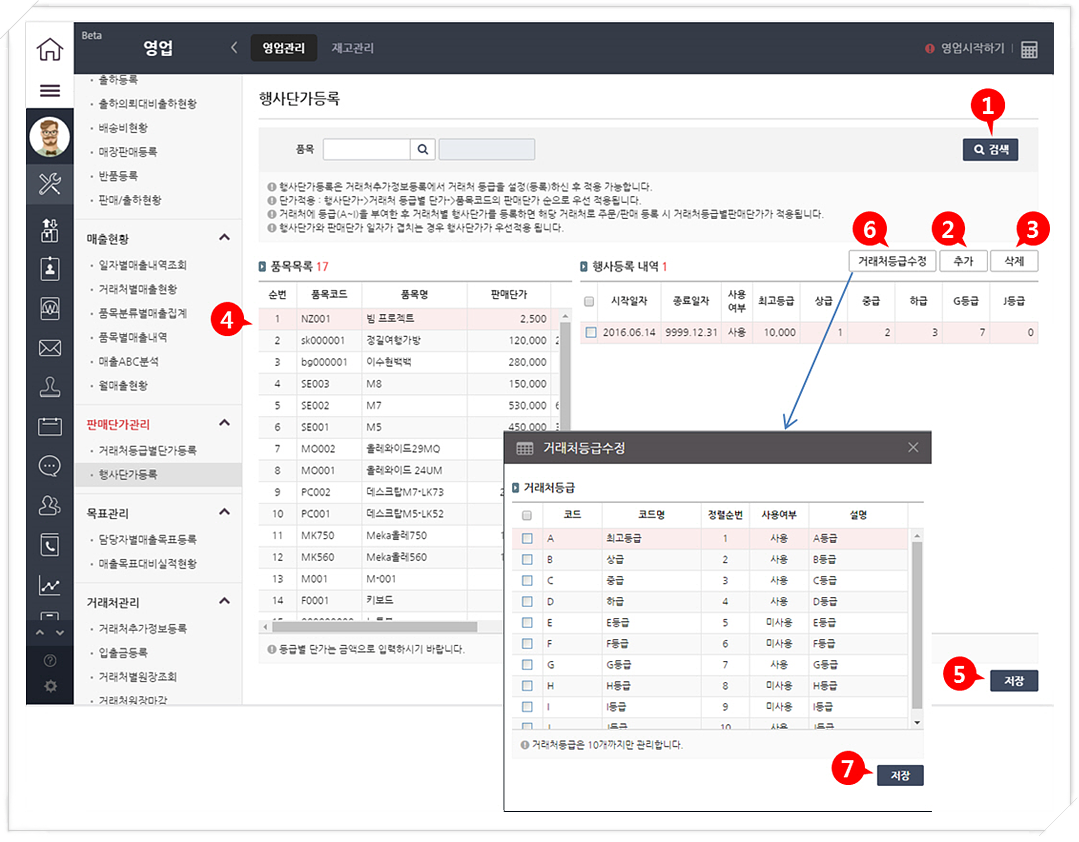This screenshot has height=842, width=1079.
Task: Open the settings gear icon in sidebar
Action: coord(50,686)
